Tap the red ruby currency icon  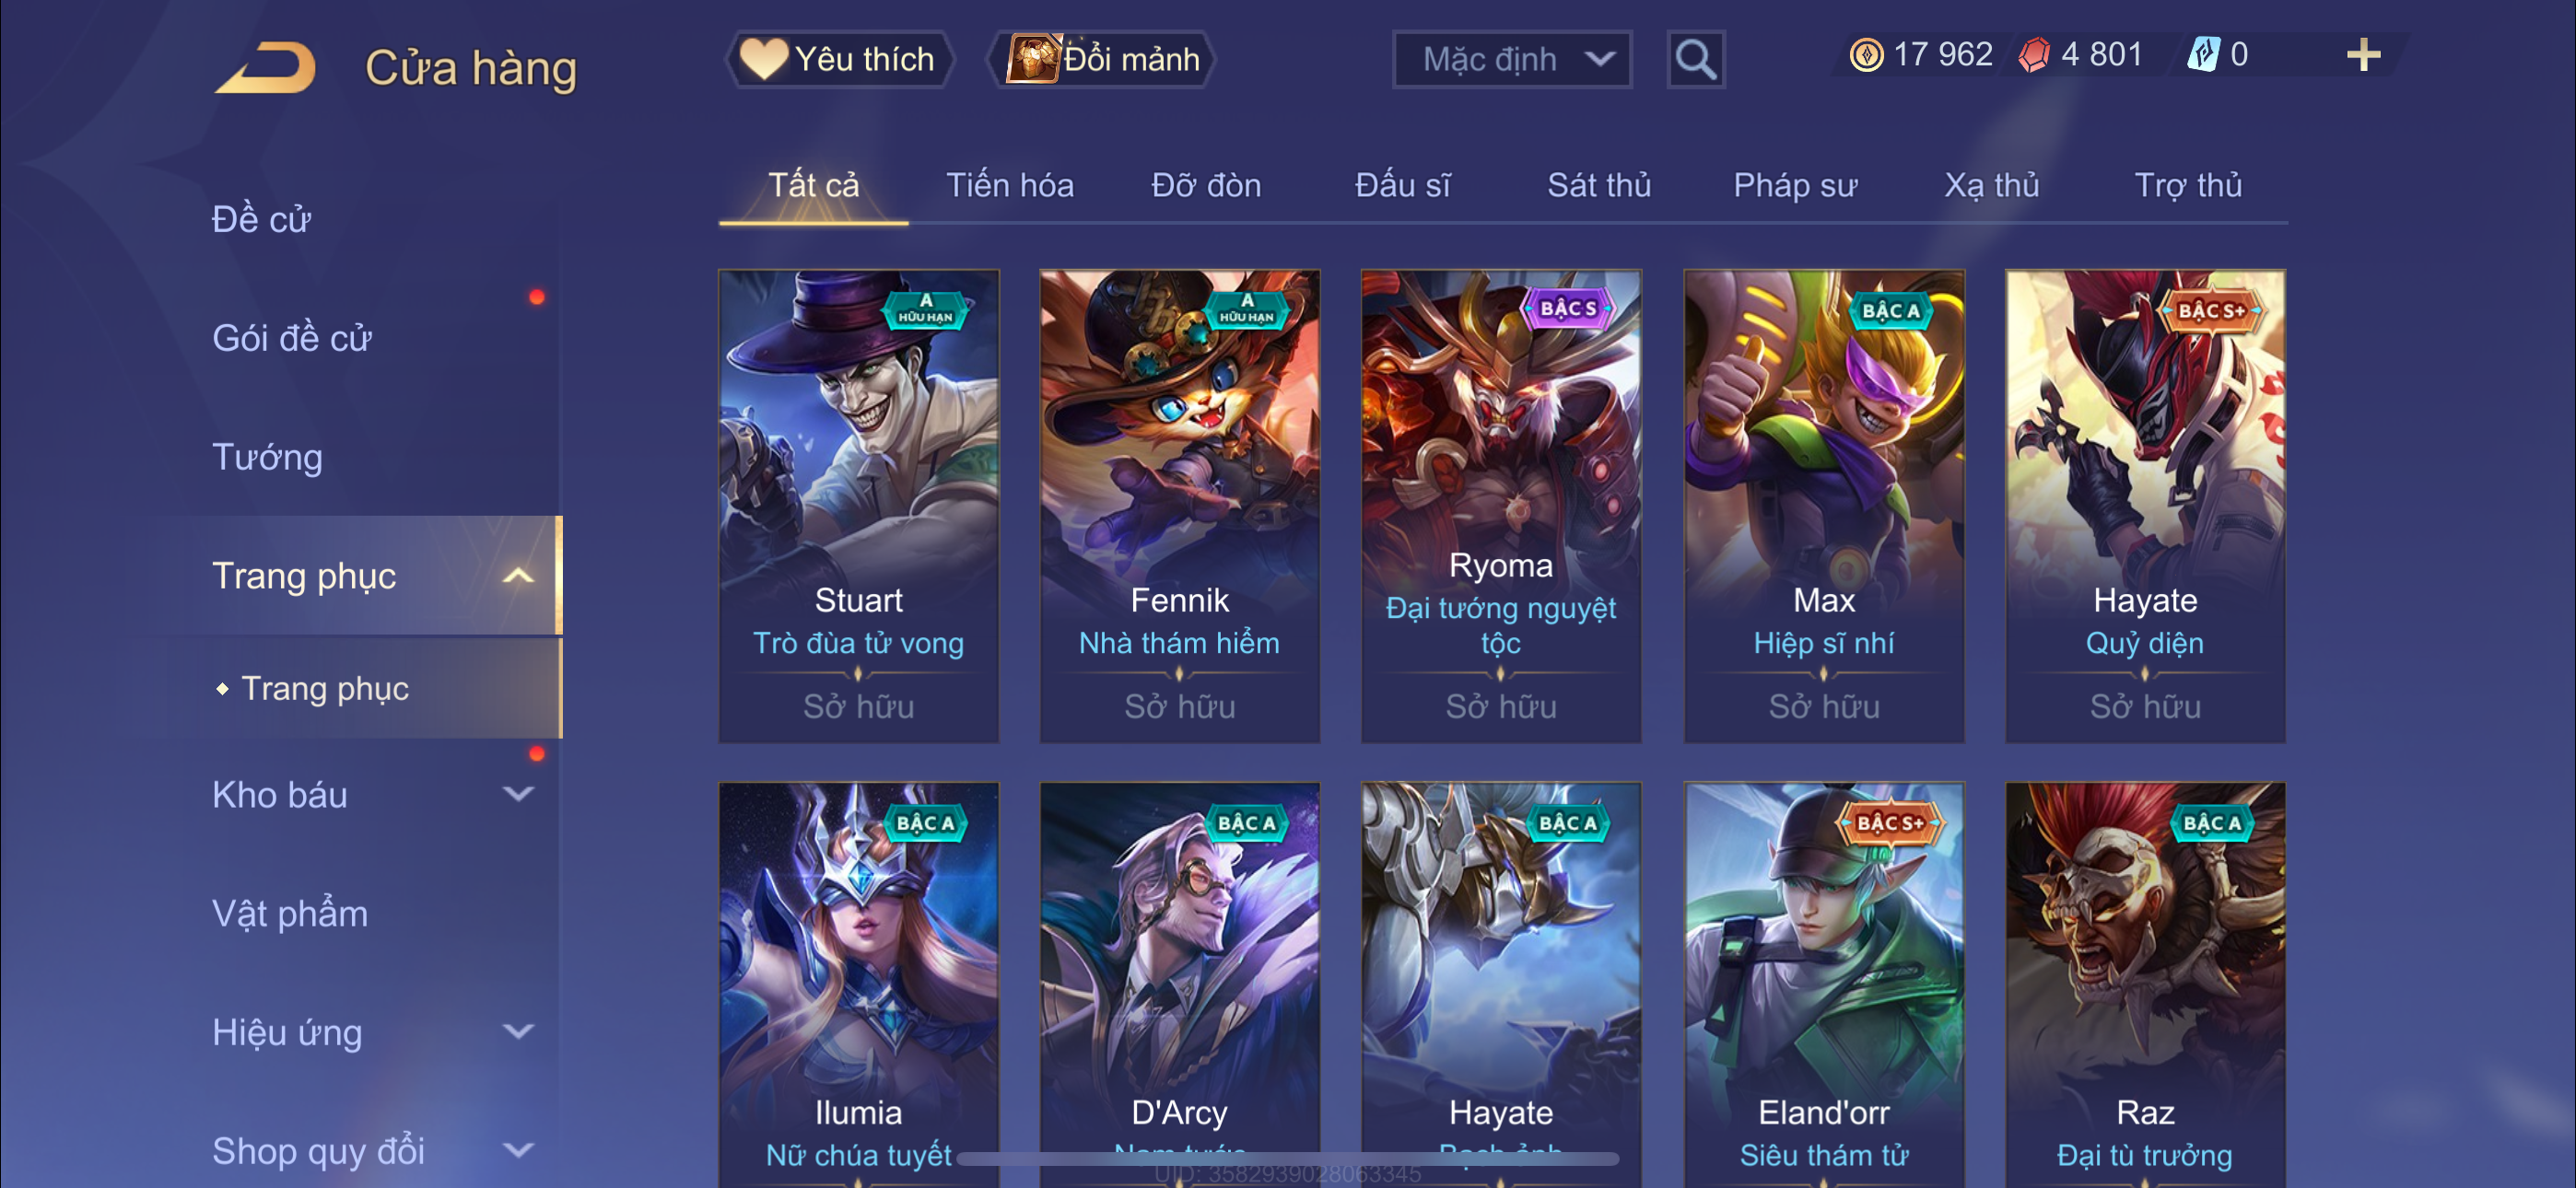[x=2034, y=55]
